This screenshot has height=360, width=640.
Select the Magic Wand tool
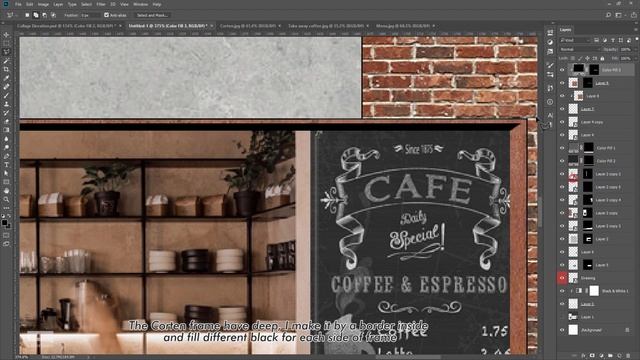[x=6, y=61]
